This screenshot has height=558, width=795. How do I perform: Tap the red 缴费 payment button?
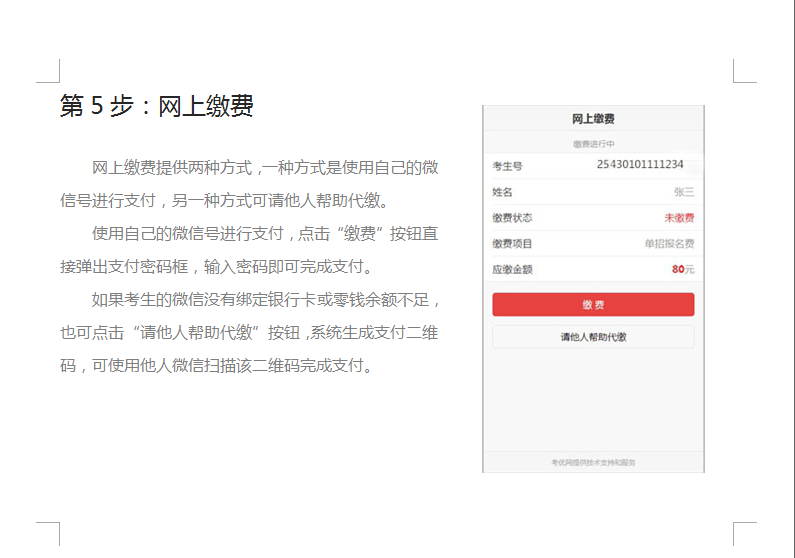click(593, 305)
